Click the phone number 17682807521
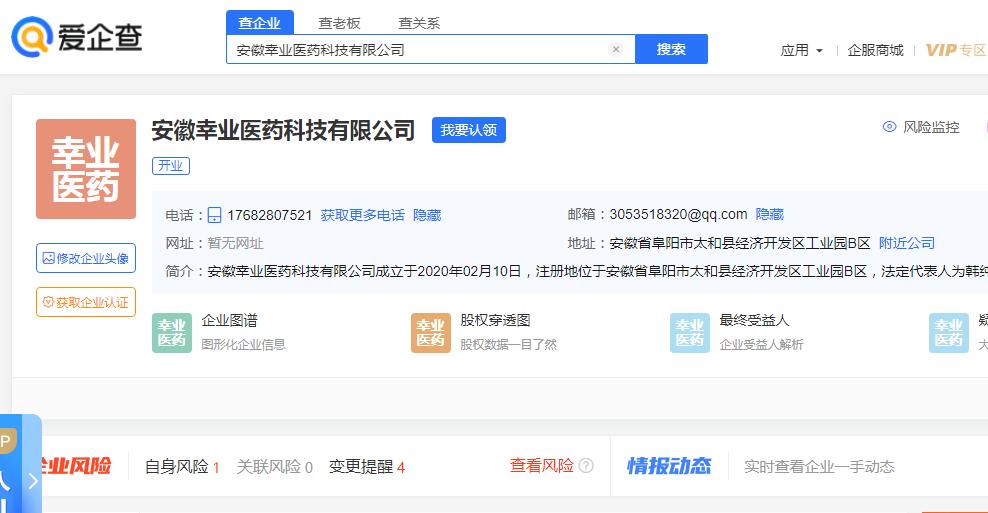The height and width of the screenshot is (513, 988). [270, 215]
